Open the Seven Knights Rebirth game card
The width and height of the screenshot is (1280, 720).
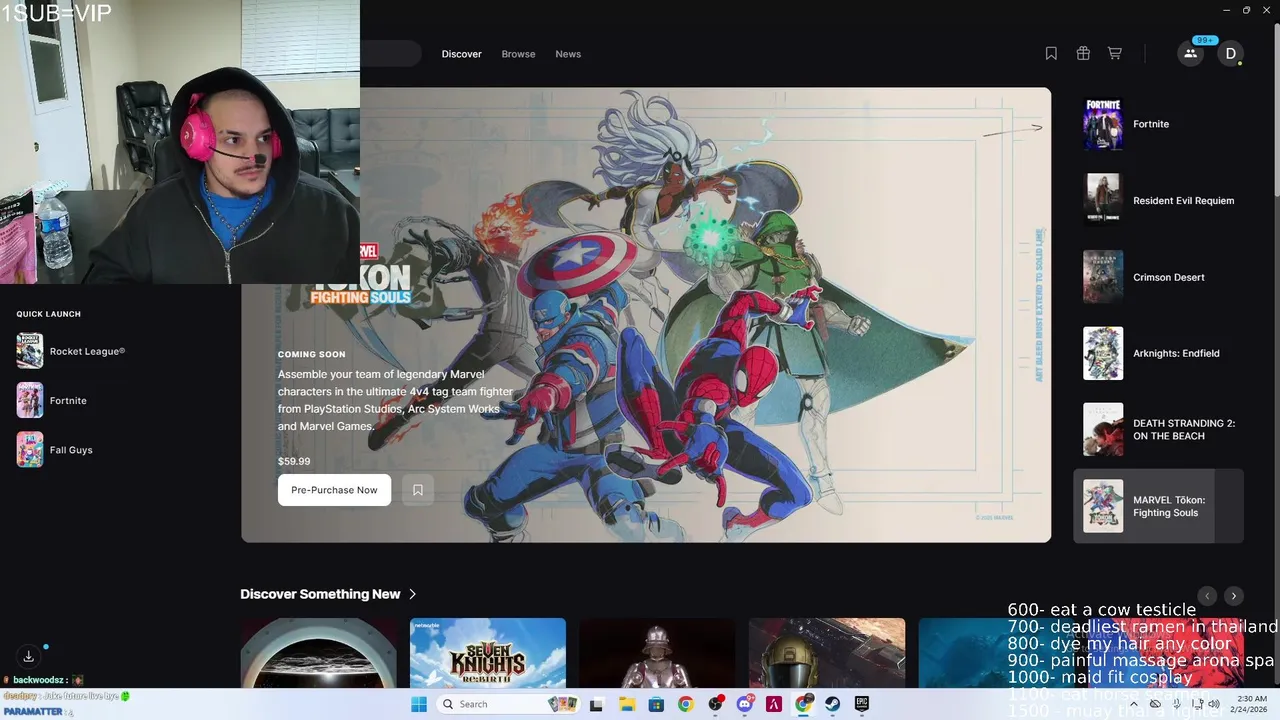[488, 653]
